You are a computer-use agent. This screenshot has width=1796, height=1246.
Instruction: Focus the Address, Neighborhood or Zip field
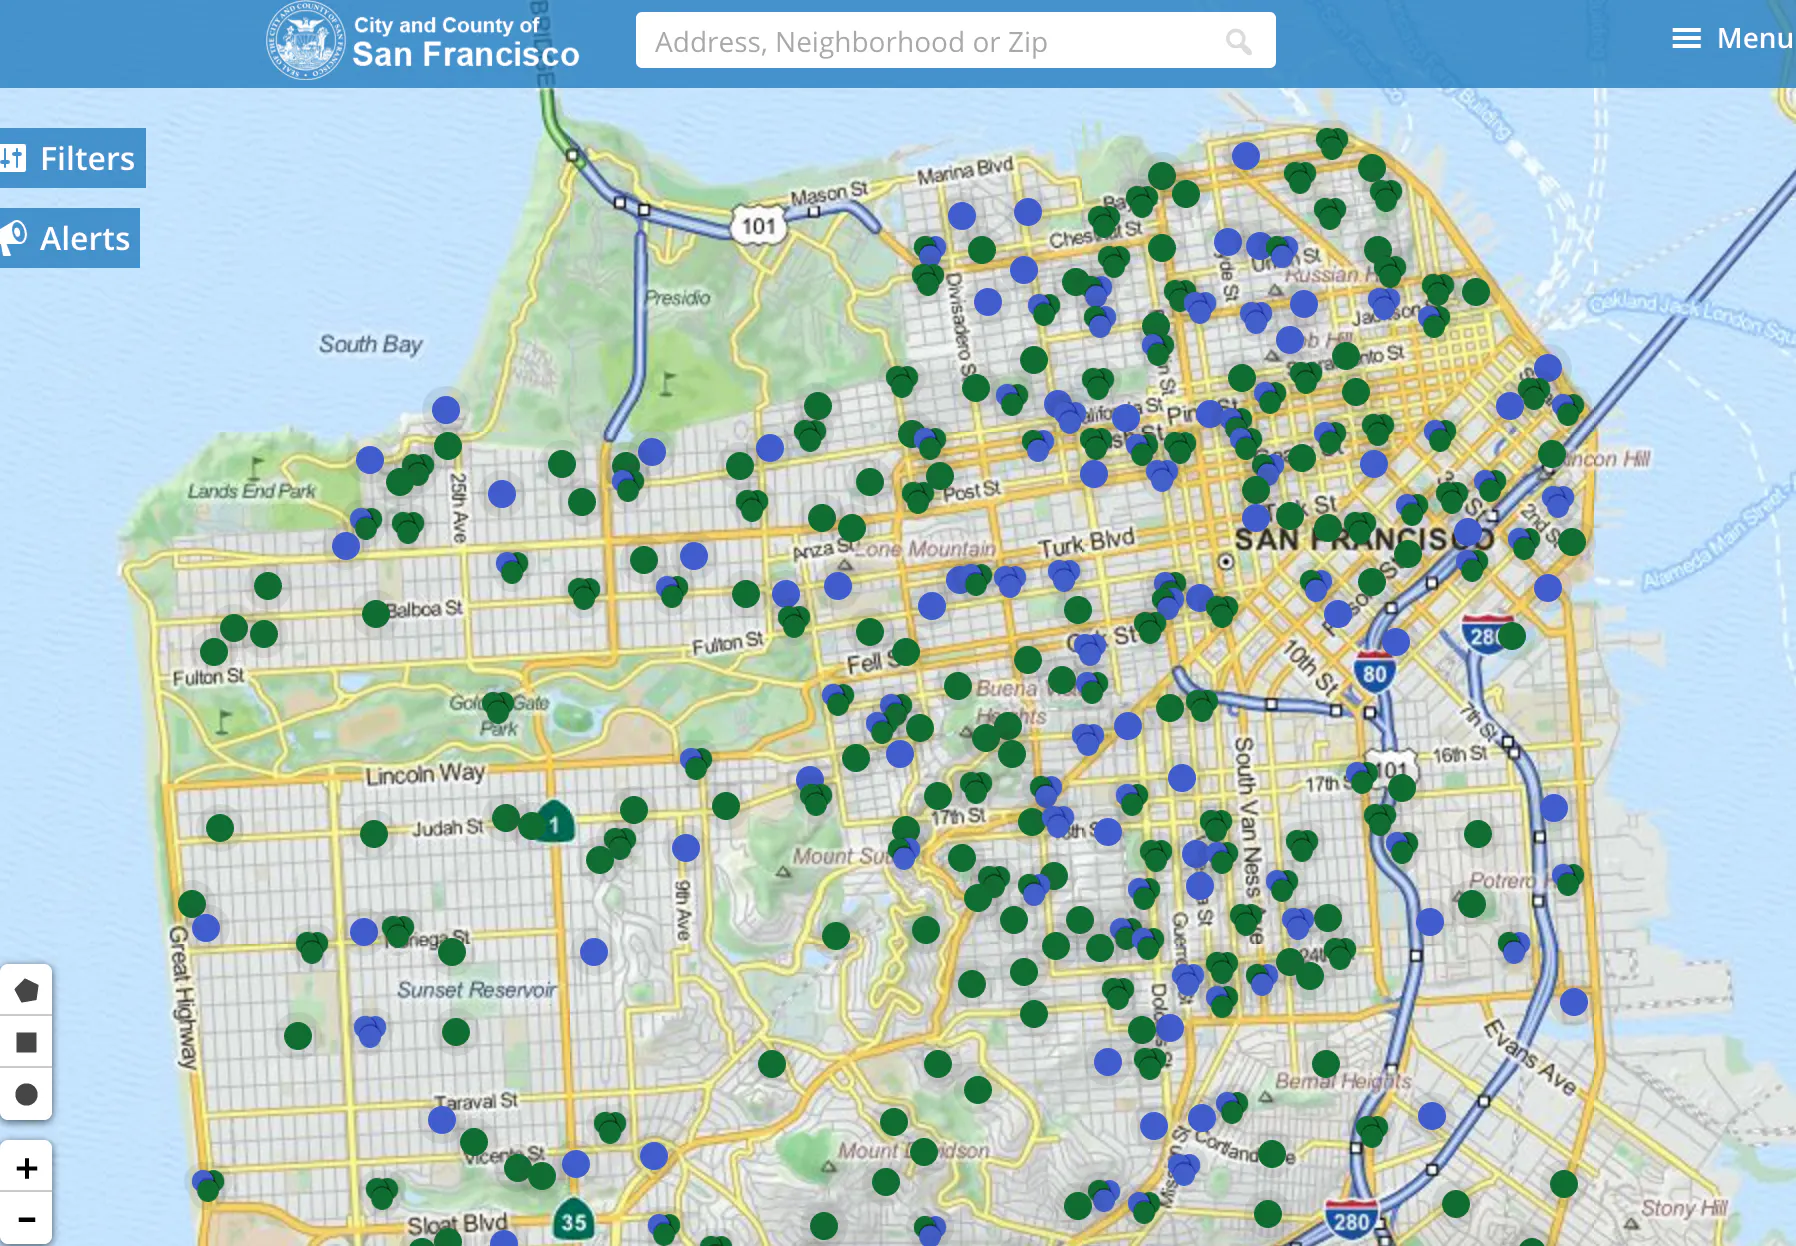[x=955, y=41]
